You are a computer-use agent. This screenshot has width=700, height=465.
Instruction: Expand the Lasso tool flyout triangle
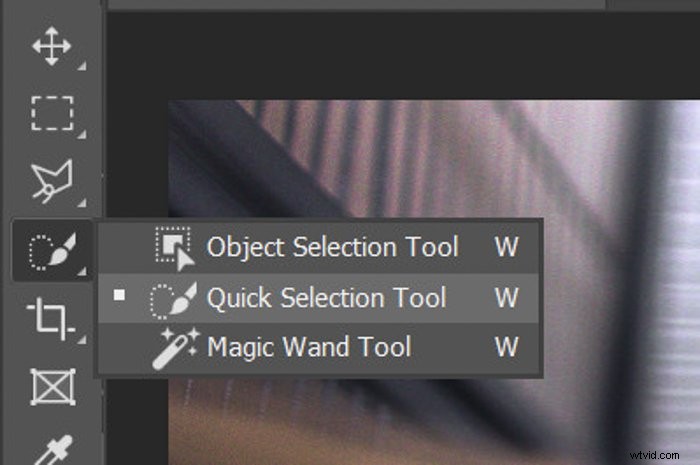point(82,203)
